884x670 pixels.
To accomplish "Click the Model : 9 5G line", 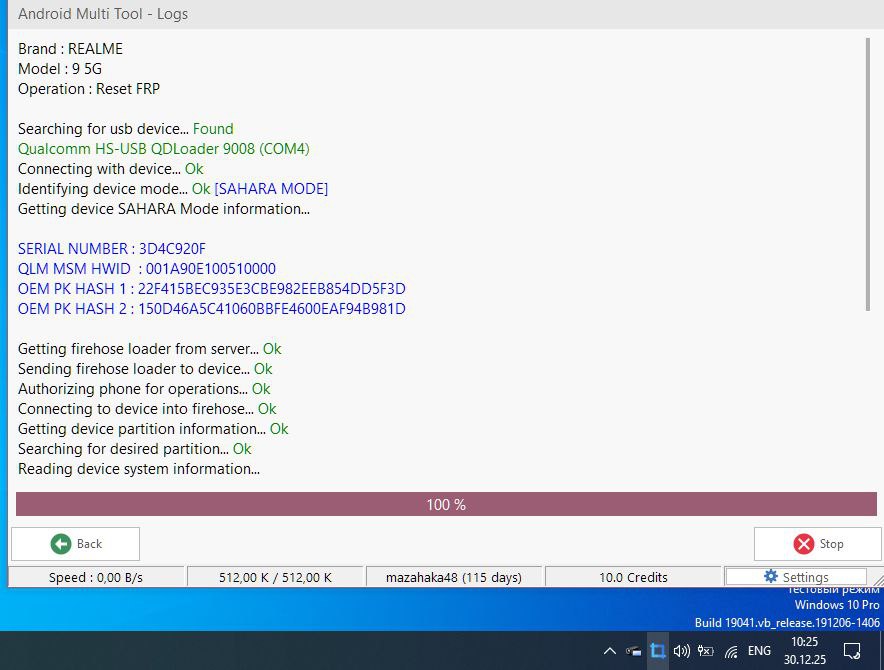I will click(x=60, y=69).
